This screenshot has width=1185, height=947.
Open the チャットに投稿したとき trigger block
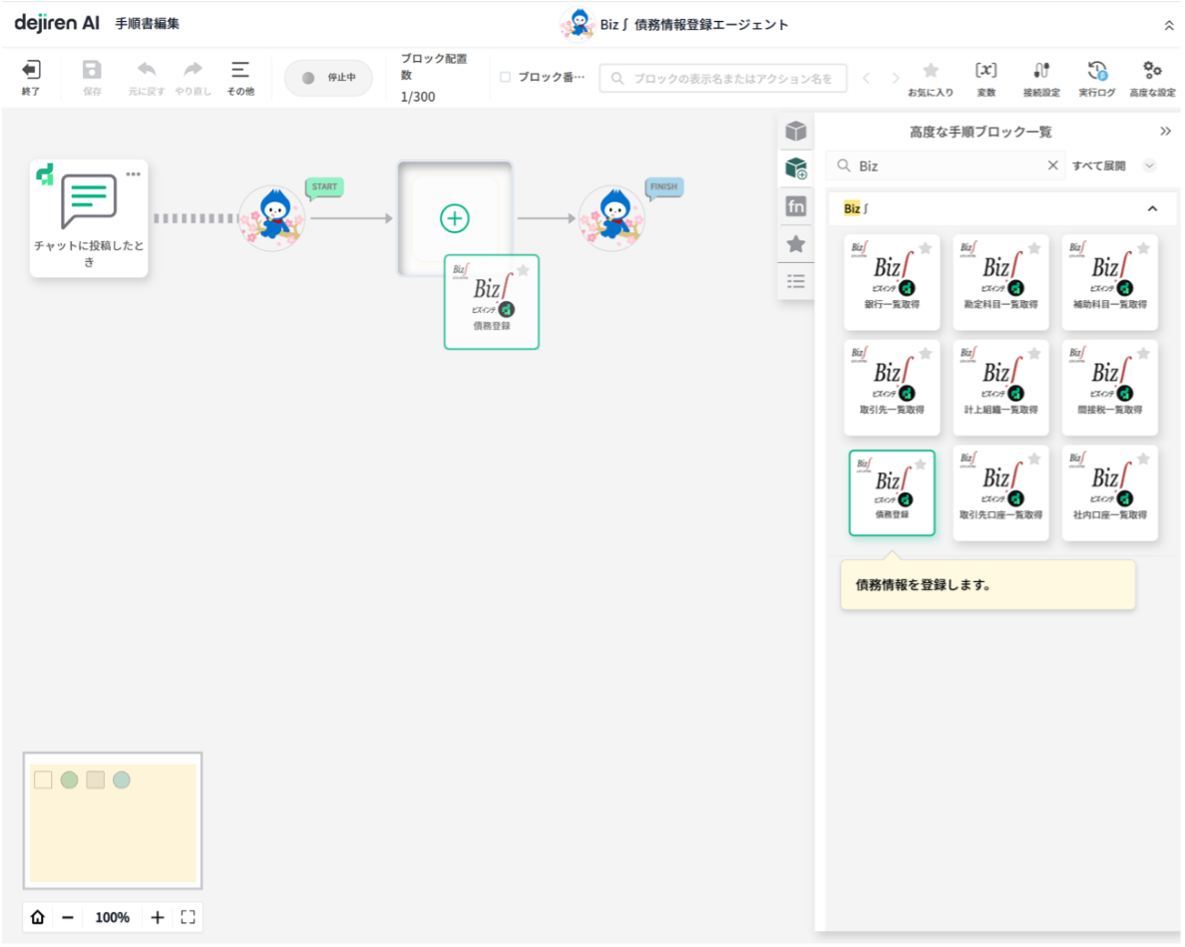click(x=89, y=218)
